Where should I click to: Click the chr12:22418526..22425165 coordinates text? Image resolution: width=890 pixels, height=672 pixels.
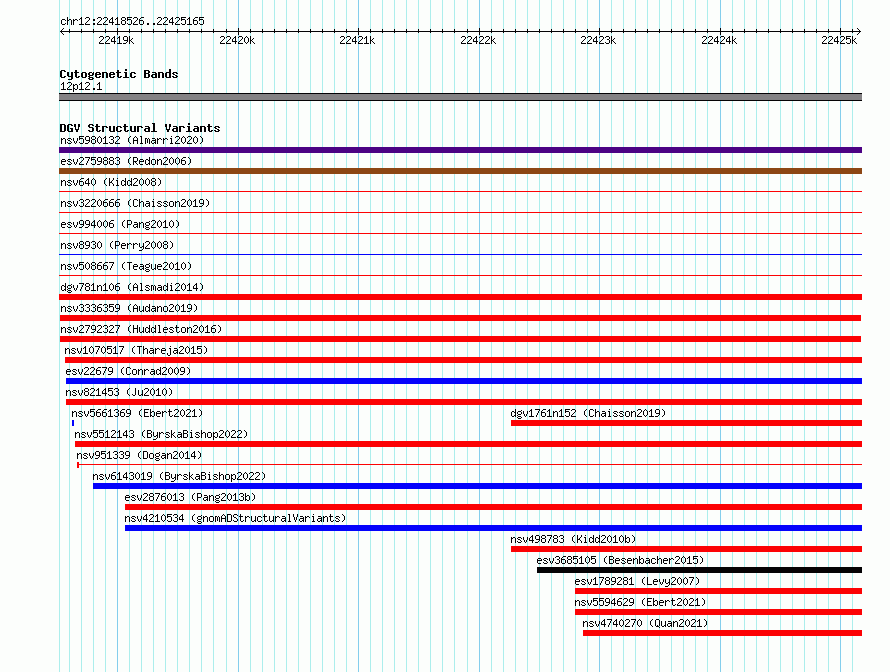pos(132,21)
